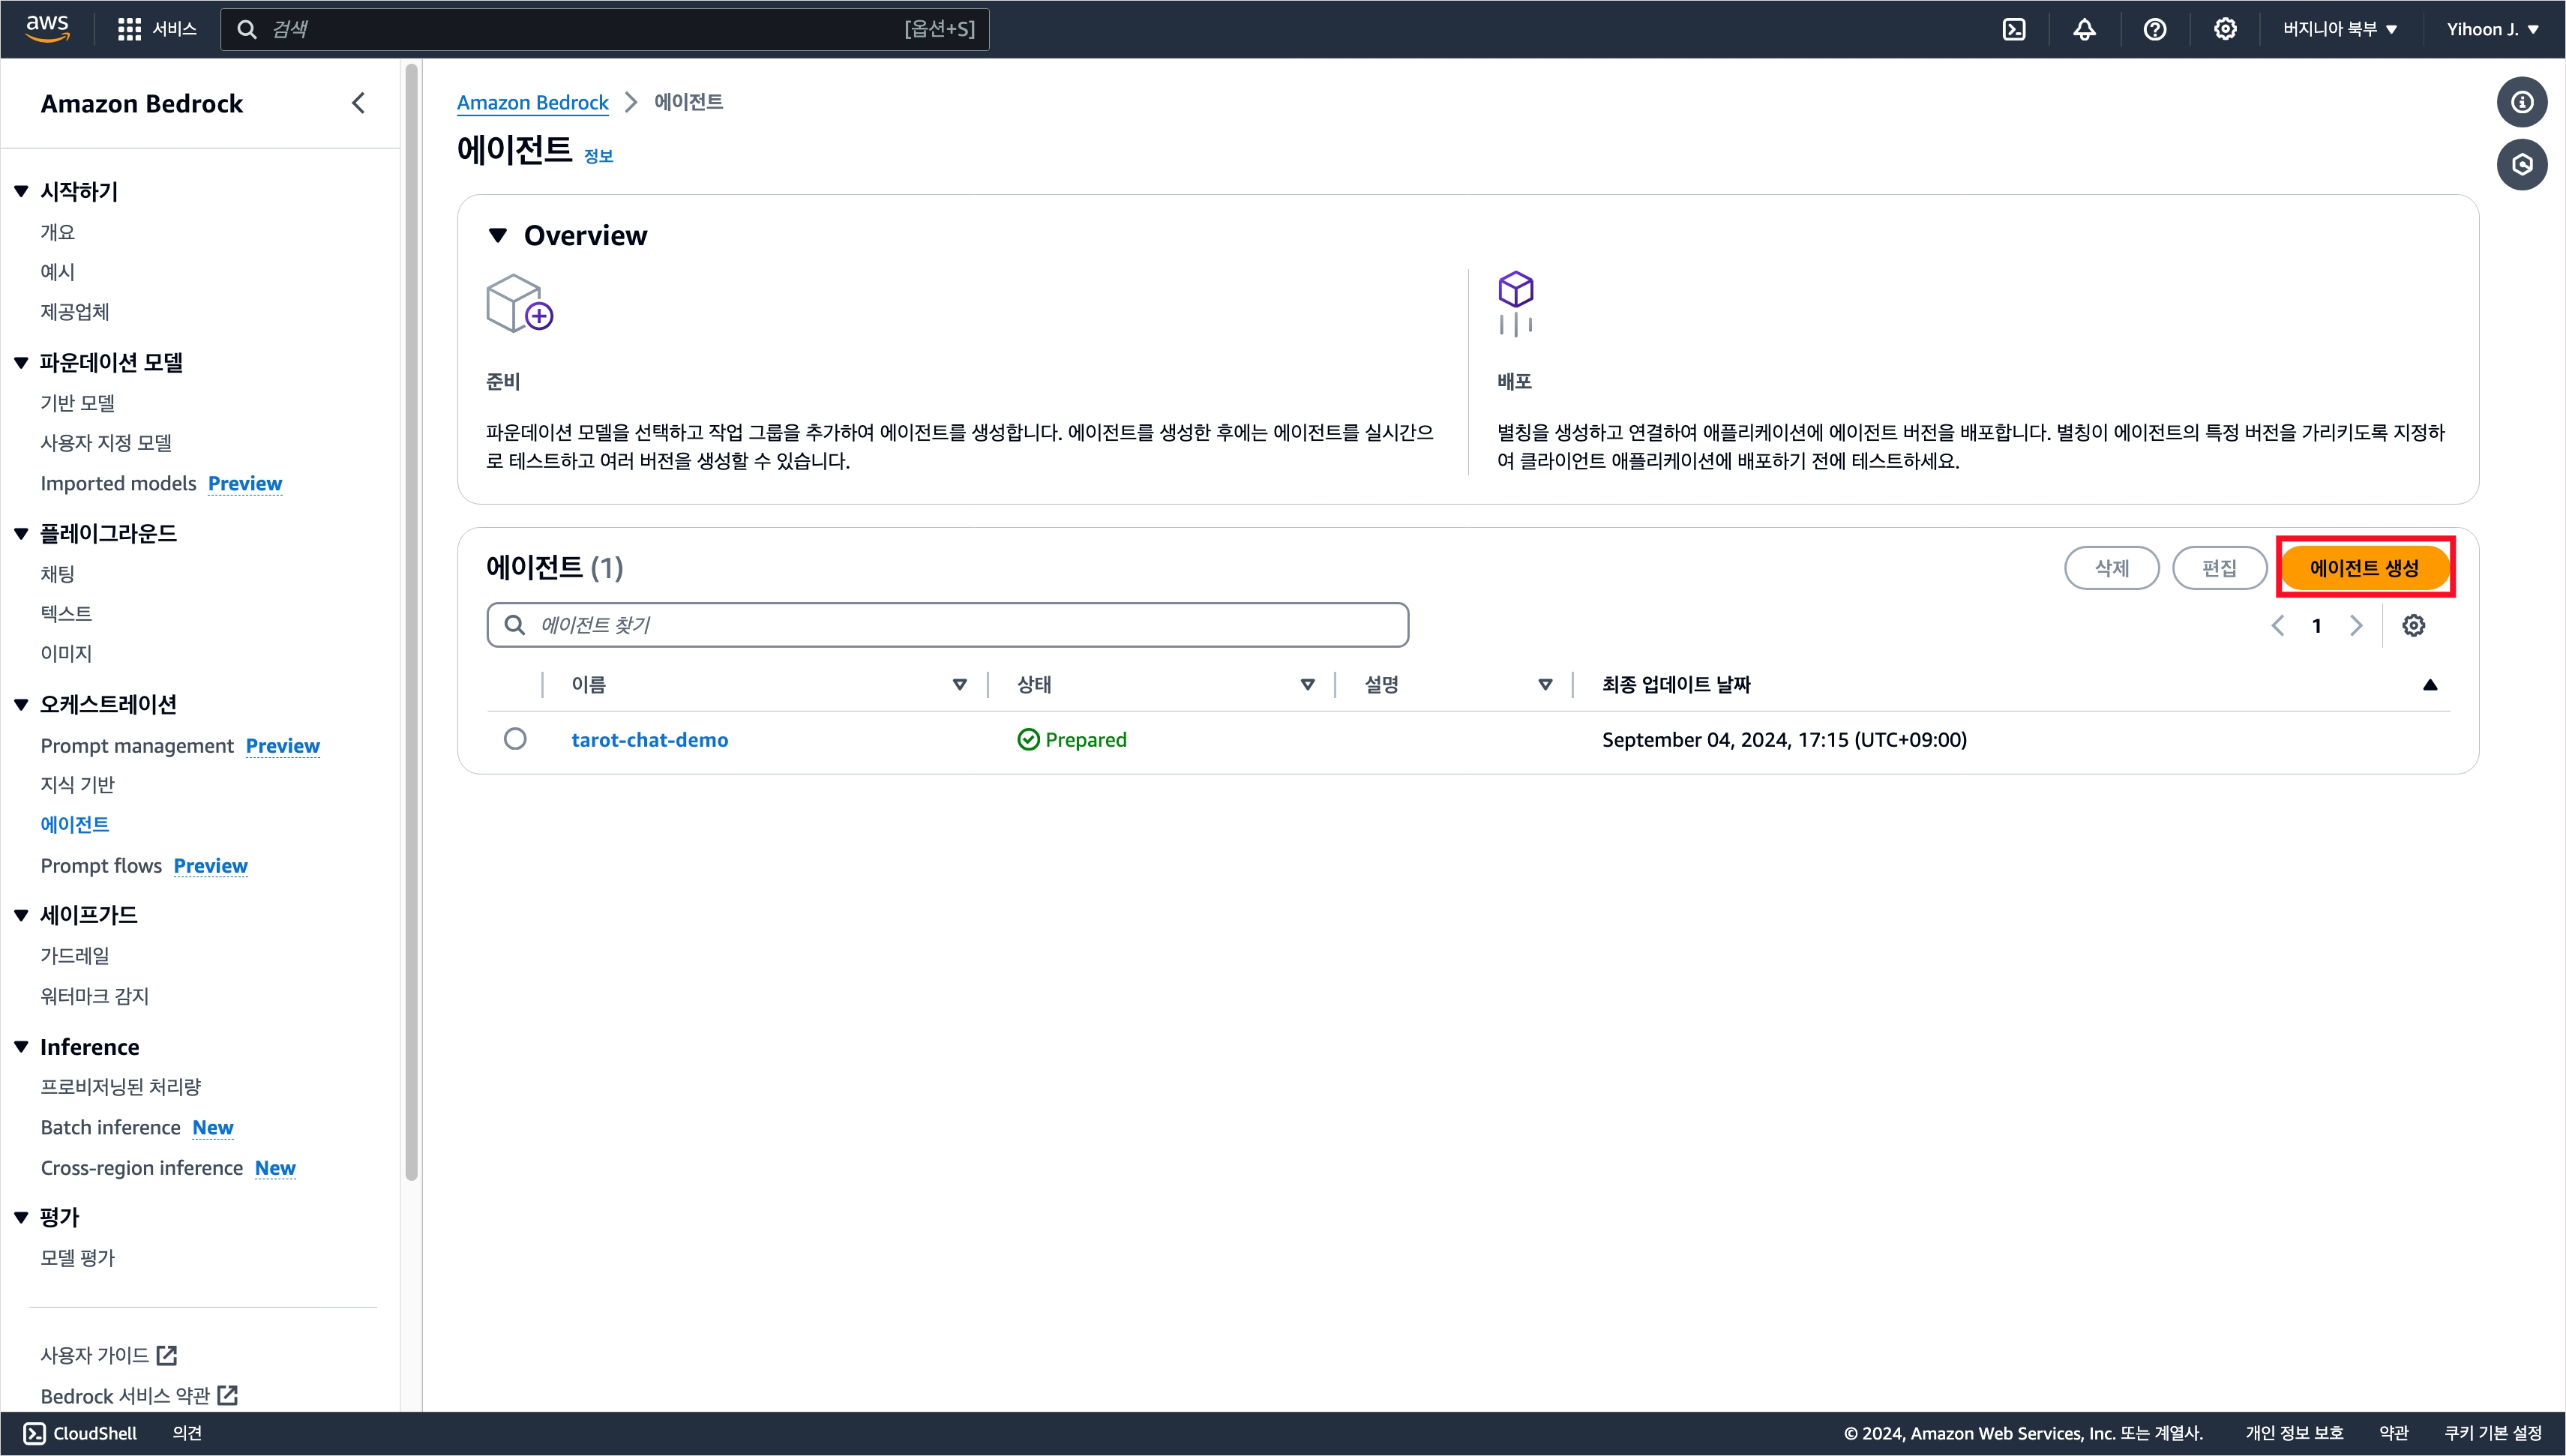Open 지식 기반 in sidebar
This screenshot has width=2566, height=1456.
coord(77,785)
